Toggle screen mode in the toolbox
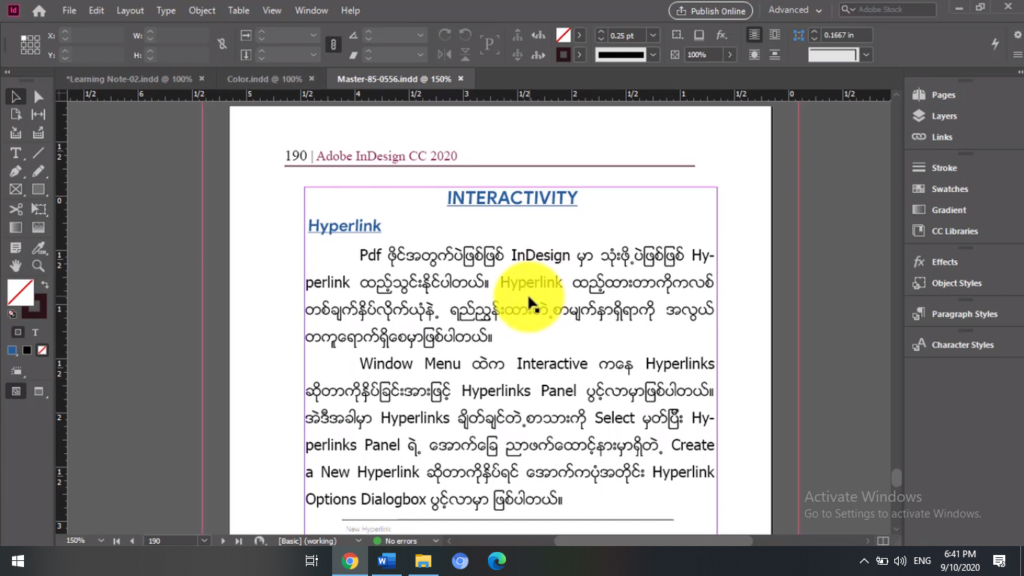Screen dimensions: 1024x576 pos(39,391)
